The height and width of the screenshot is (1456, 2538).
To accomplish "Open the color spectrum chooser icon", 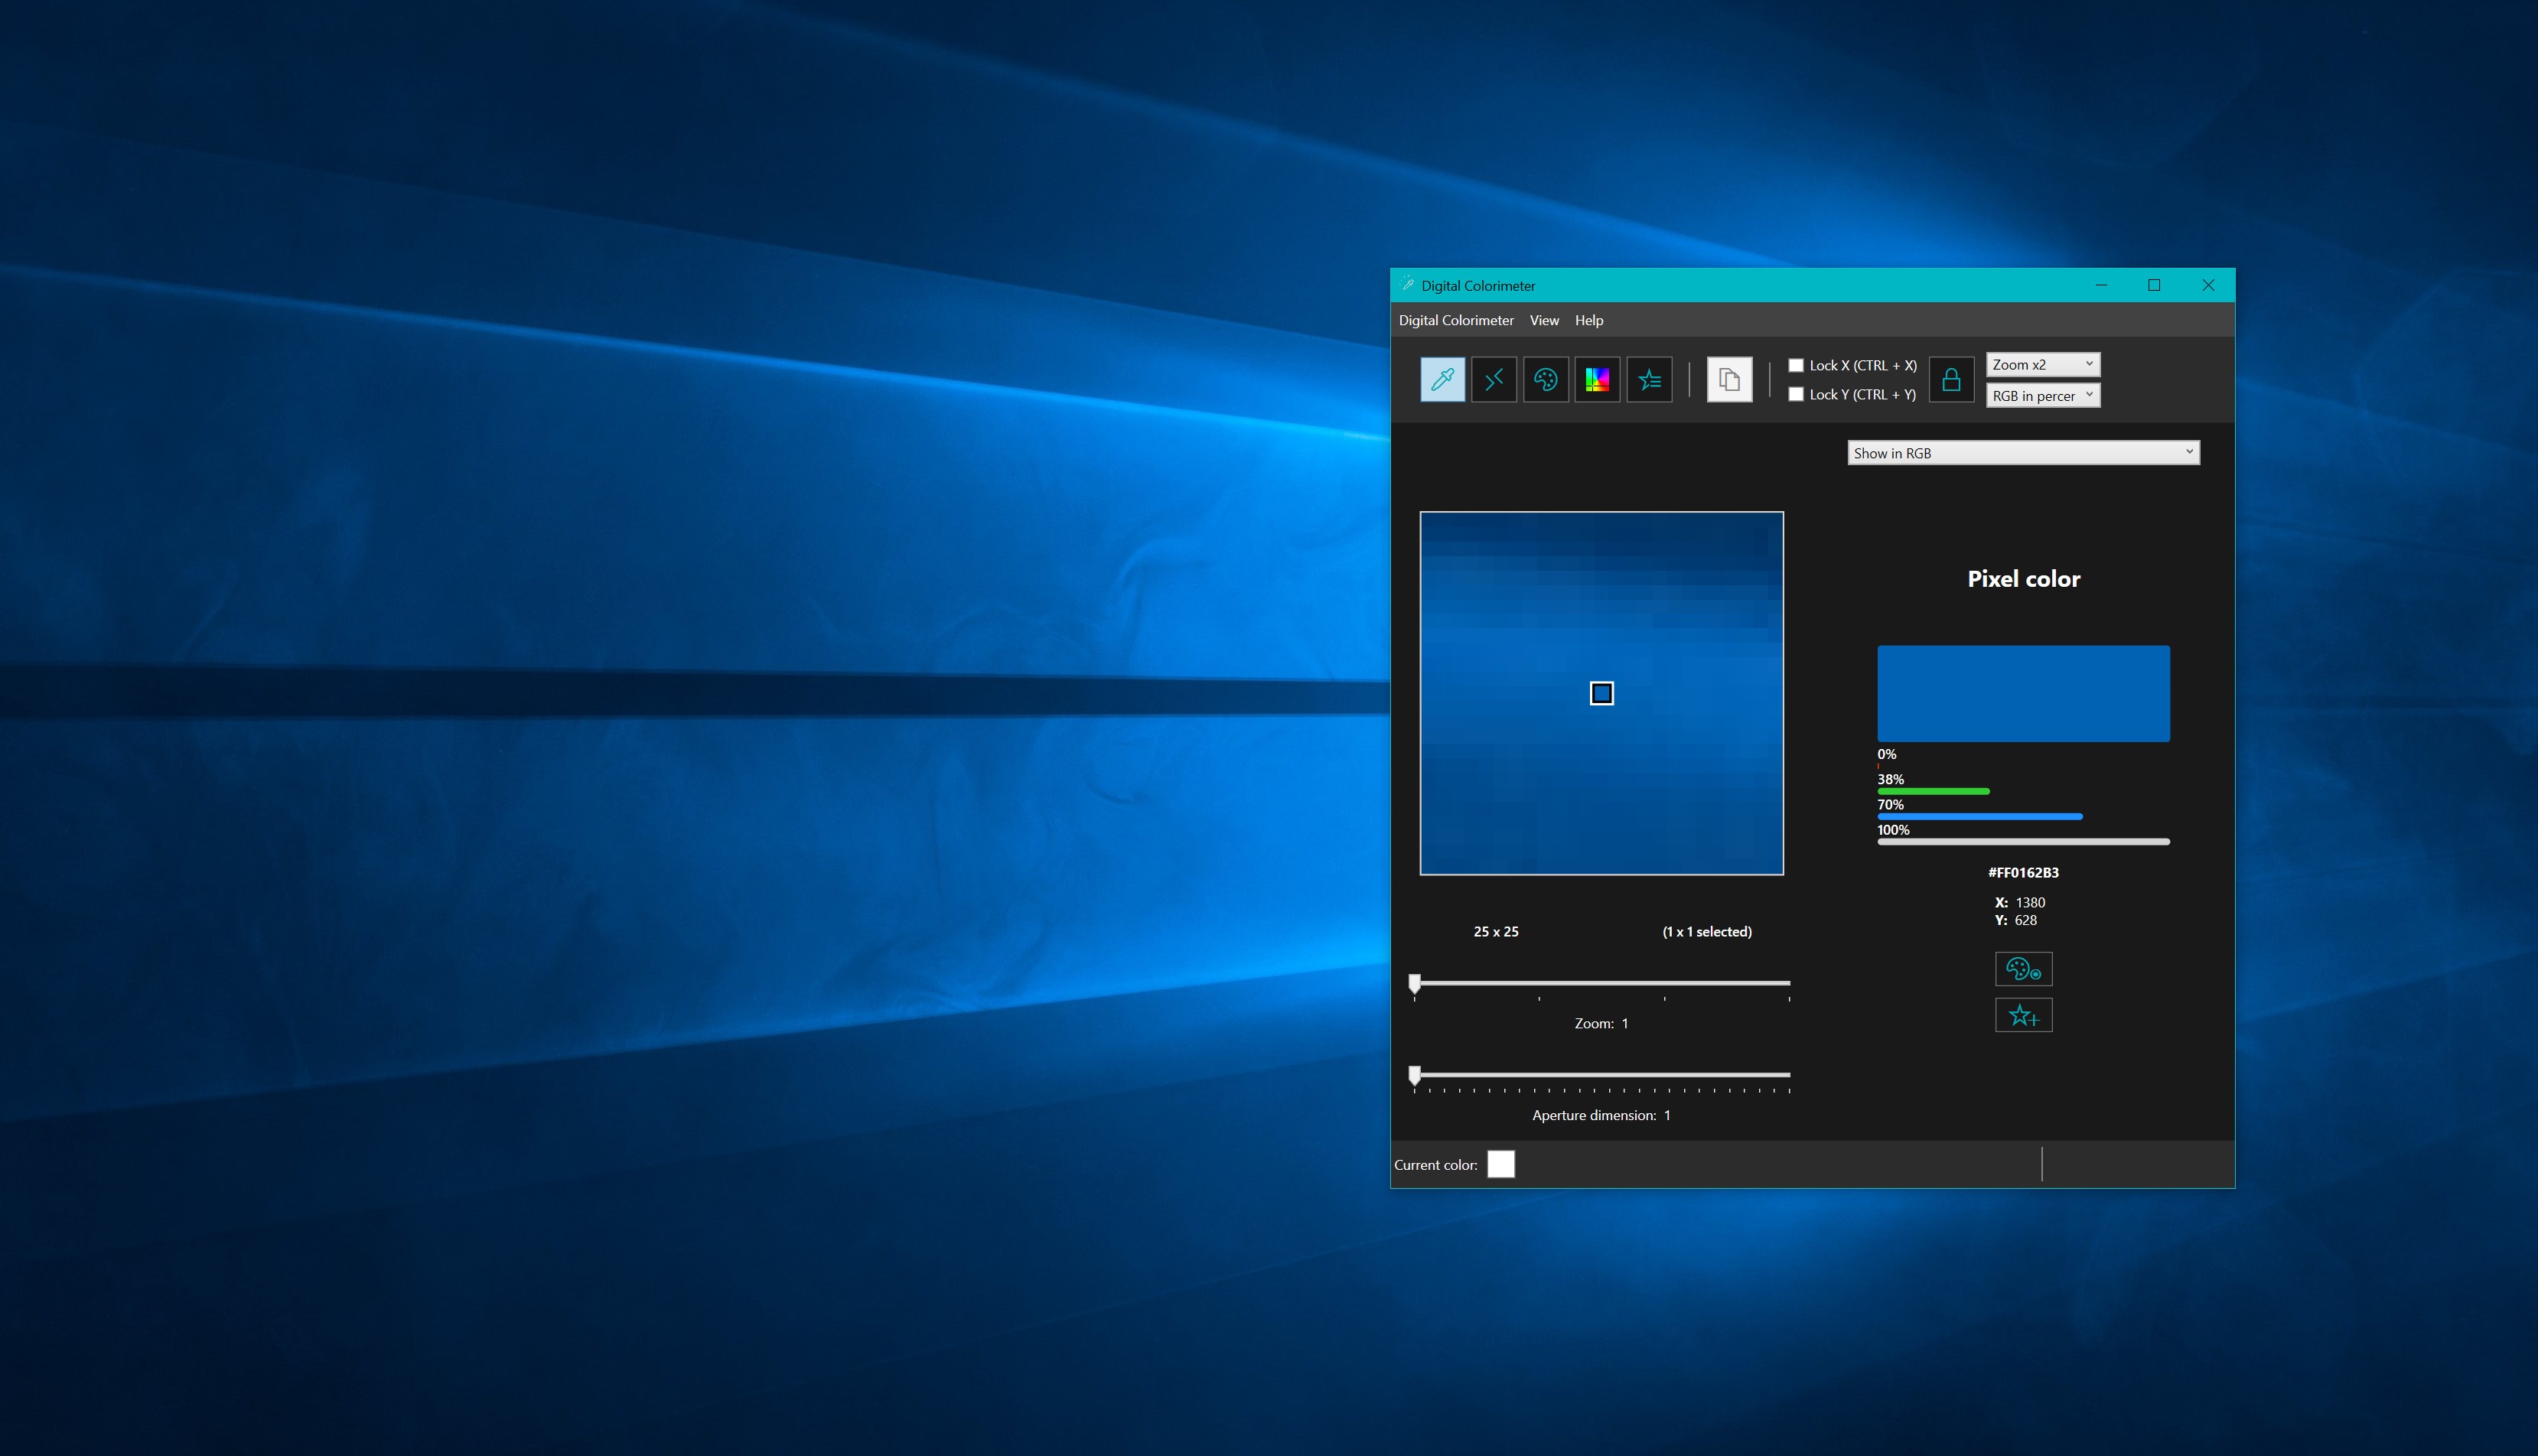I will [1597, 380].
